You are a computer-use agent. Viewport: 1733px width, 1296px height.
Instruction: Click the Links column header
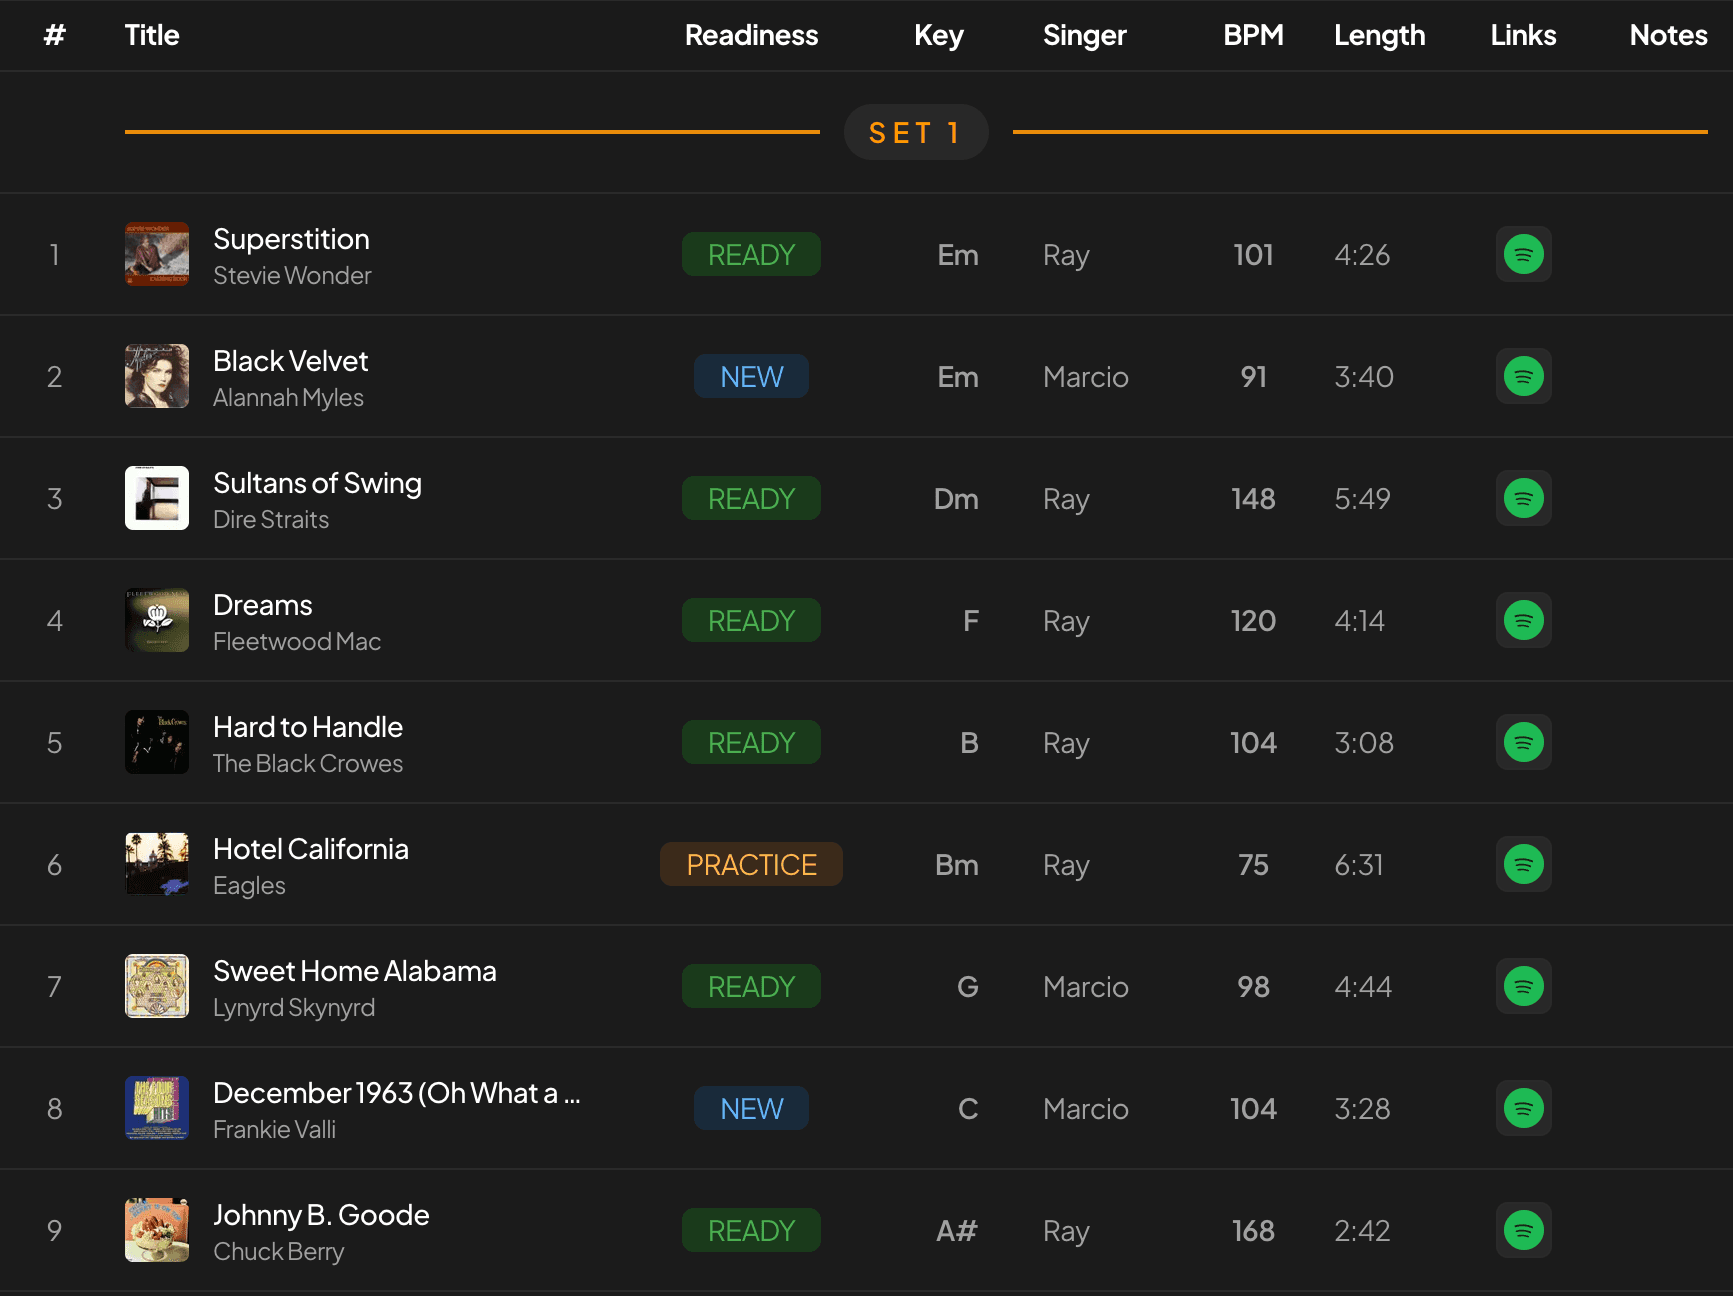coord(1523,35)
